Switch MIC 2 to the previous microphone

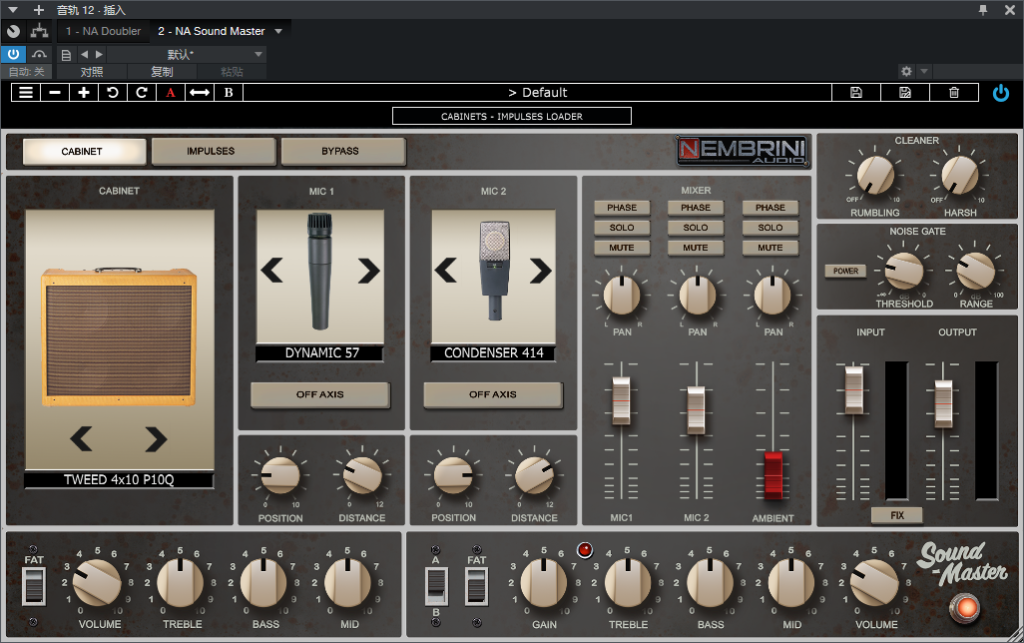[x=445, y=270]
